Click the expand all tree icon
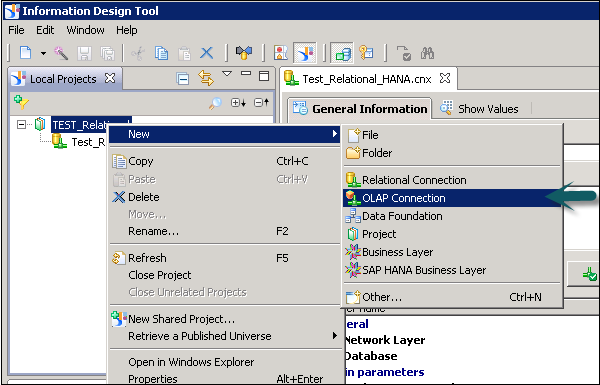600x385 pixels. [x=238, y=103]
